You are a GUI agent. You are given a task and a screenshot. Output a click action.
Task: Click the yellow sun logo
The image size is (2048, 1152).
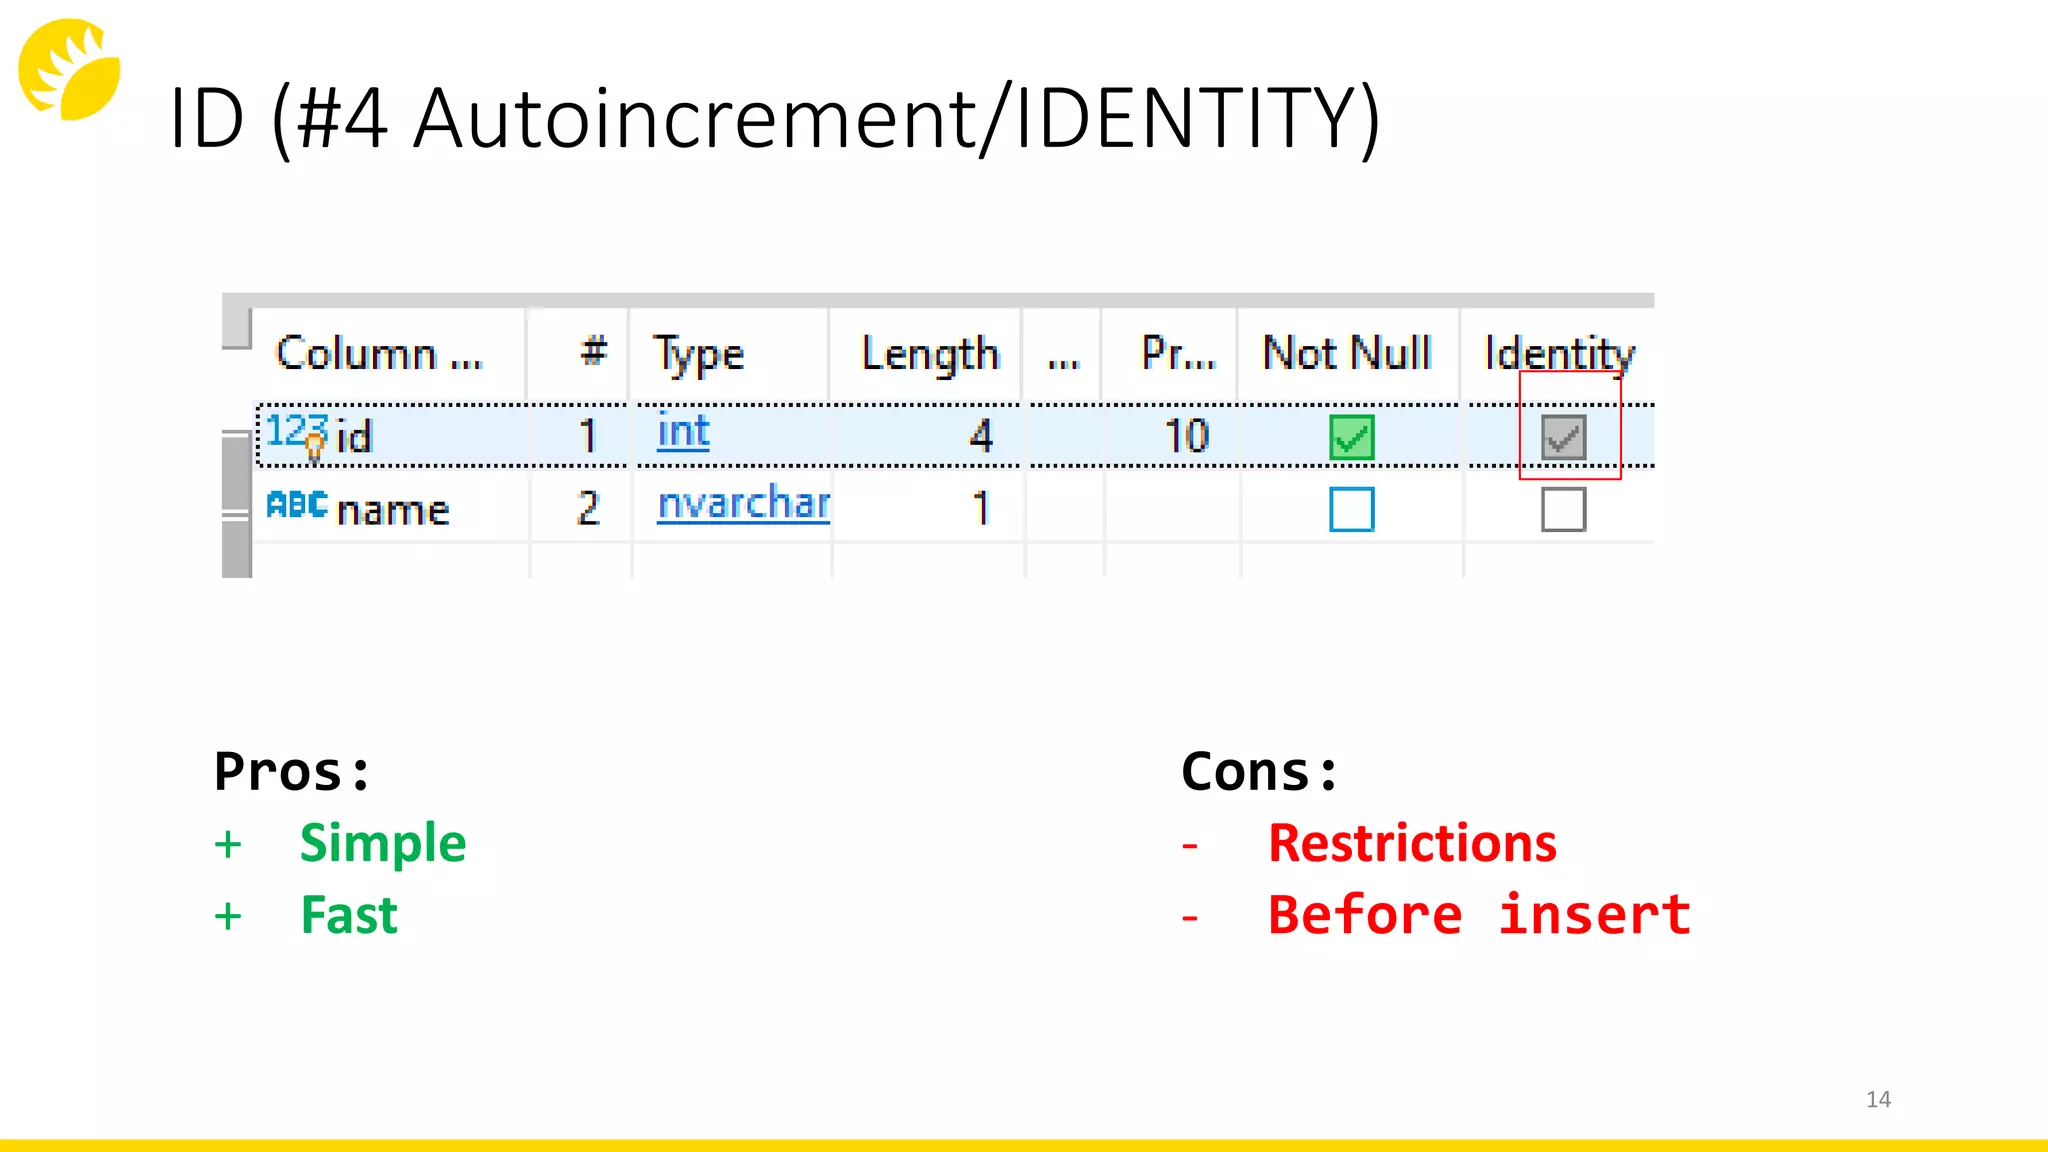(70, 70)
